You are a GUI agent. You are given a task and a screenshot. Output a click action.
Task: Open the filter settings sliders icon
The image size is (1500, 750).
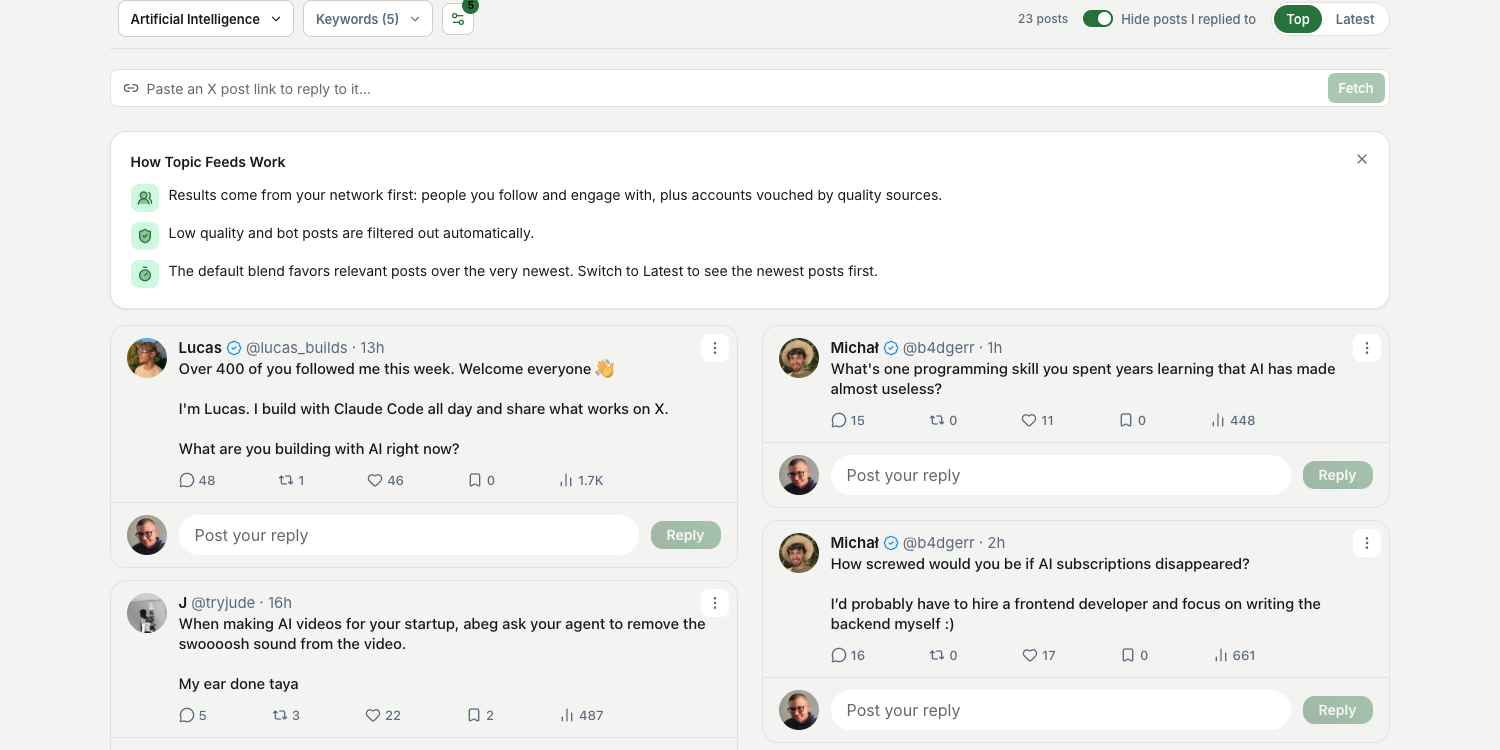458,19
